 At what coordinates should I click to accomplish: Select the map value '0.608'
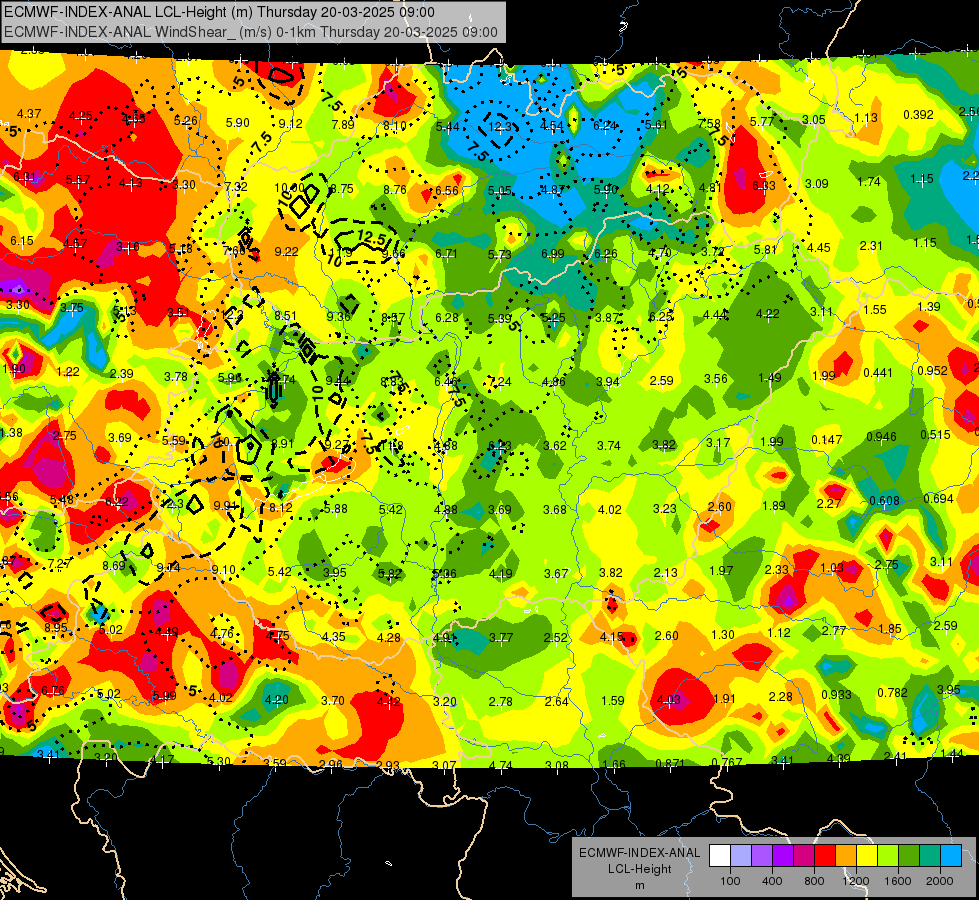point(885,501)
